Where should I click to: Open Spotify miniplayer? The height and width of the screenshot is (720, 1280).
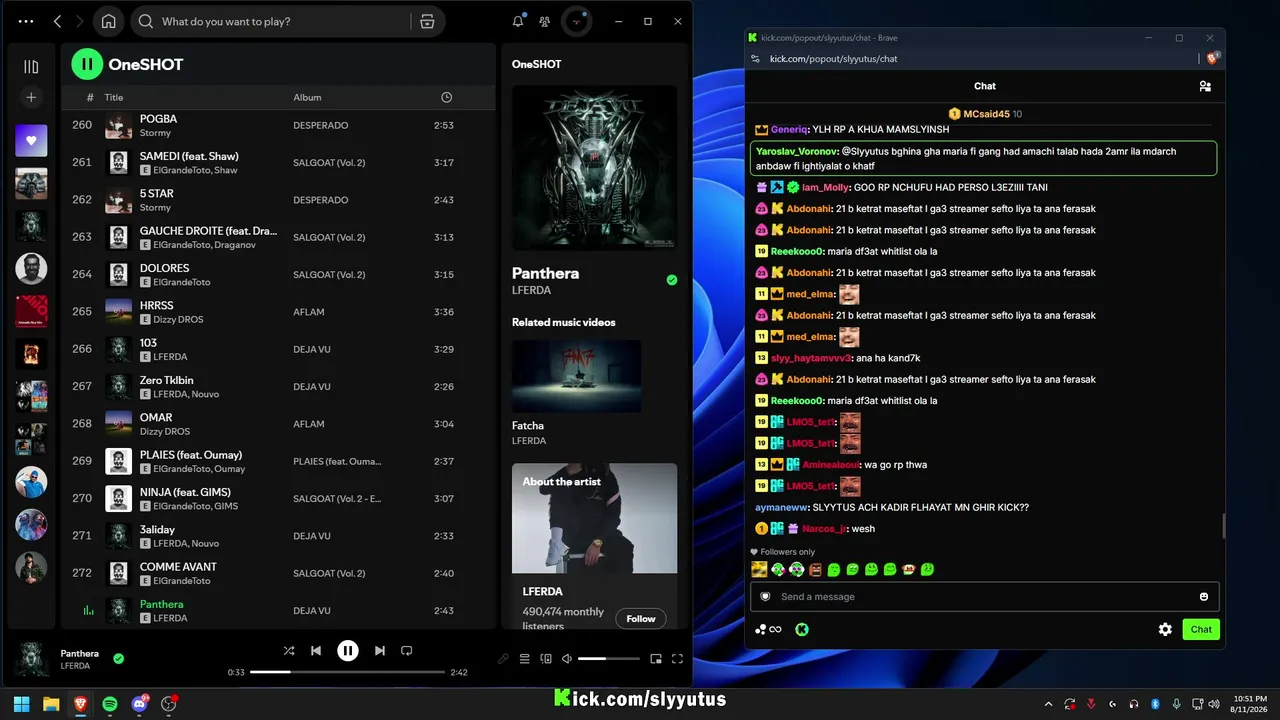pyautogui.click(x=656, y=659)
